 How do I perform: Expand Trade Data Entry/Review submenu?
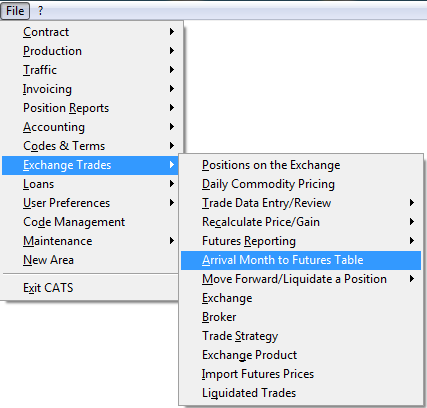coord(301,203)
